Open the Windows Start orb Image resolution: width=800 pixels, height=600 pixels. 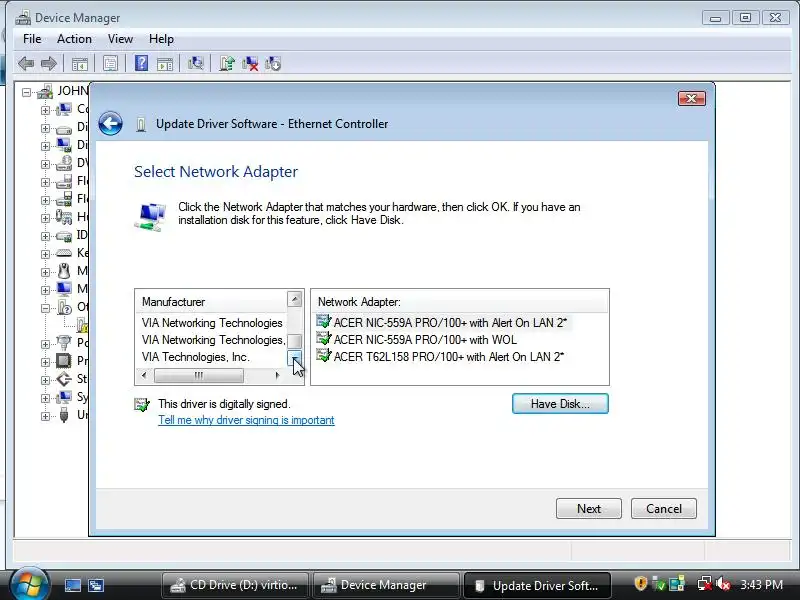click(30, 584)
